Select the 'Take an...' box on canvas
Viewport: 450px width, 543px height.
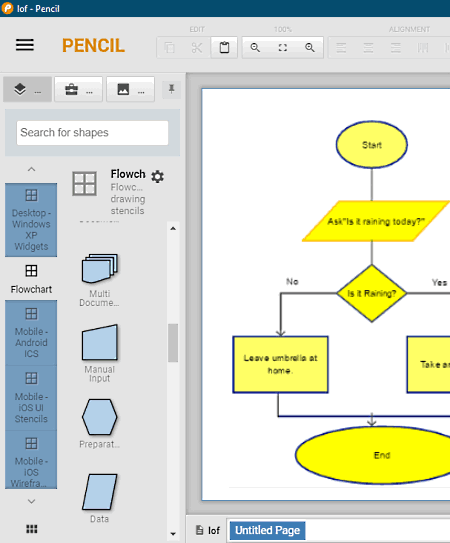point(429,364)
